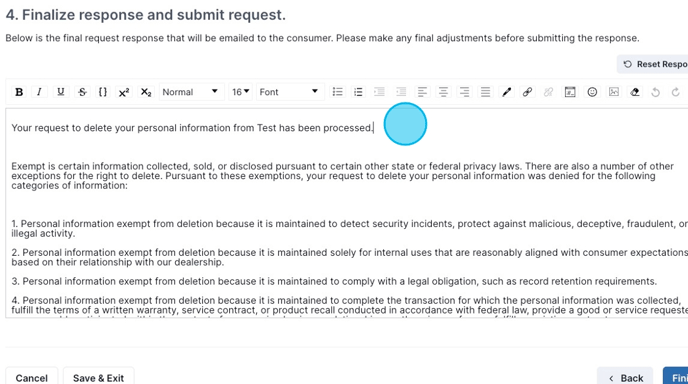
Task: Redo the last edit
Action: (676, 92)
